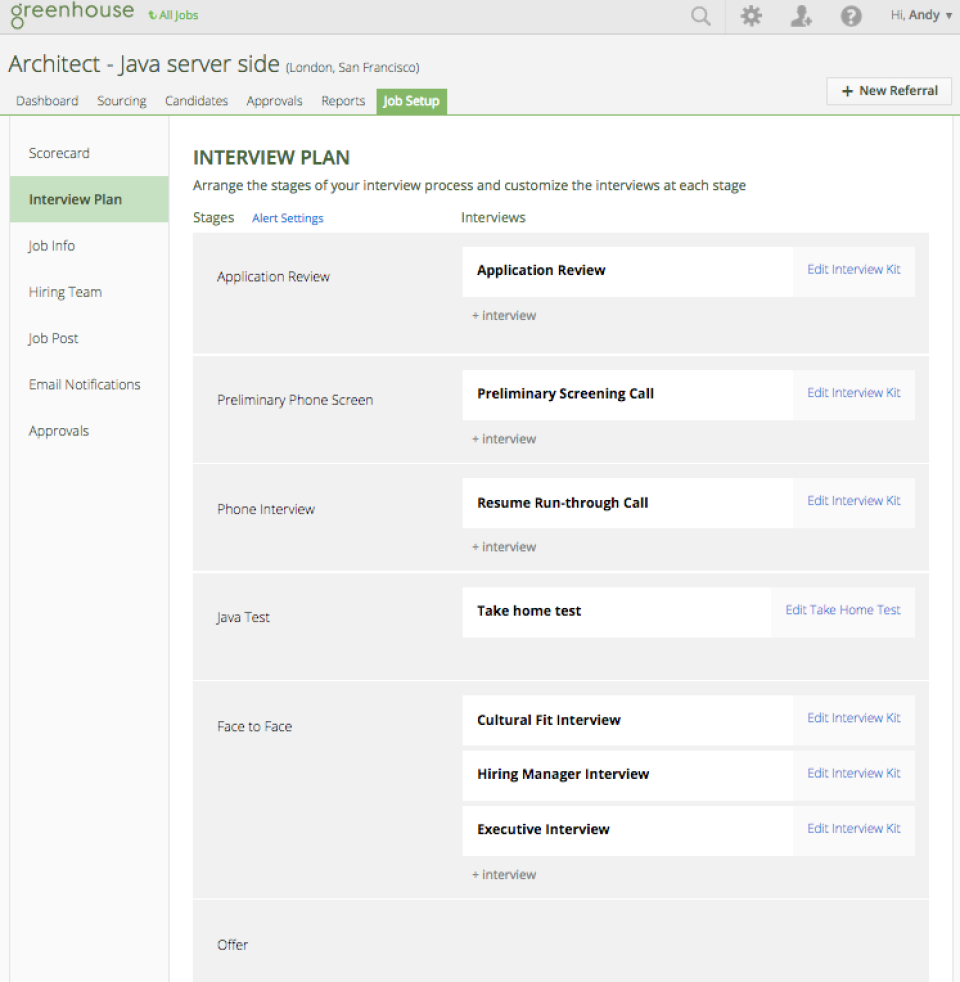Open the help question mark icon
The image size is (960, 982).
[x=851, y=16]
